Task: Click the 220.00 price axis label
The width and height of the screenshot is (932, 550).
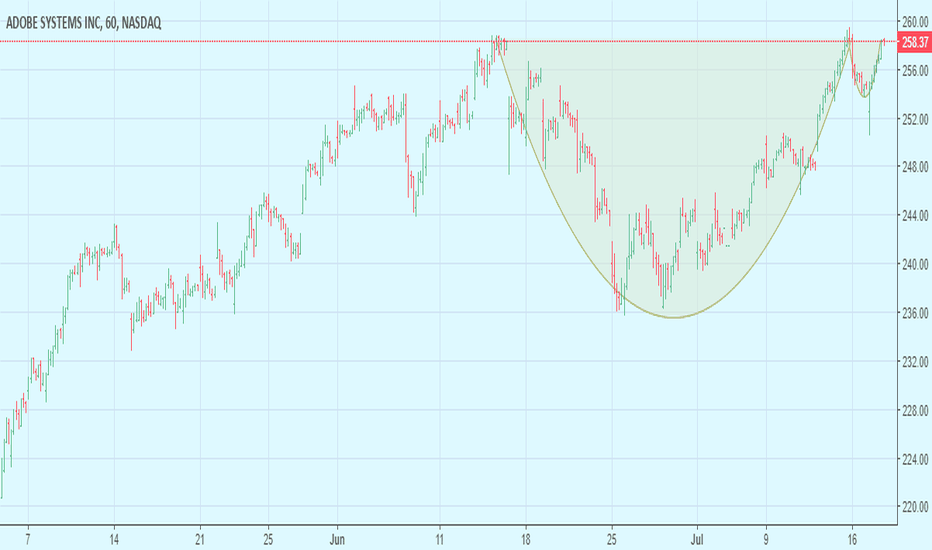Action: (915, 507)
